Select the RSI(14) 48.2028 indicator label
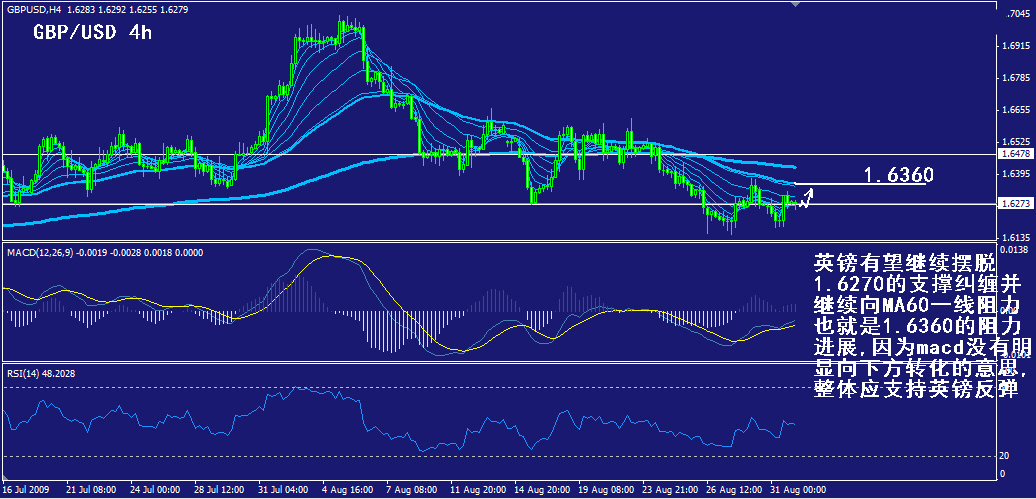 point(40,373)
